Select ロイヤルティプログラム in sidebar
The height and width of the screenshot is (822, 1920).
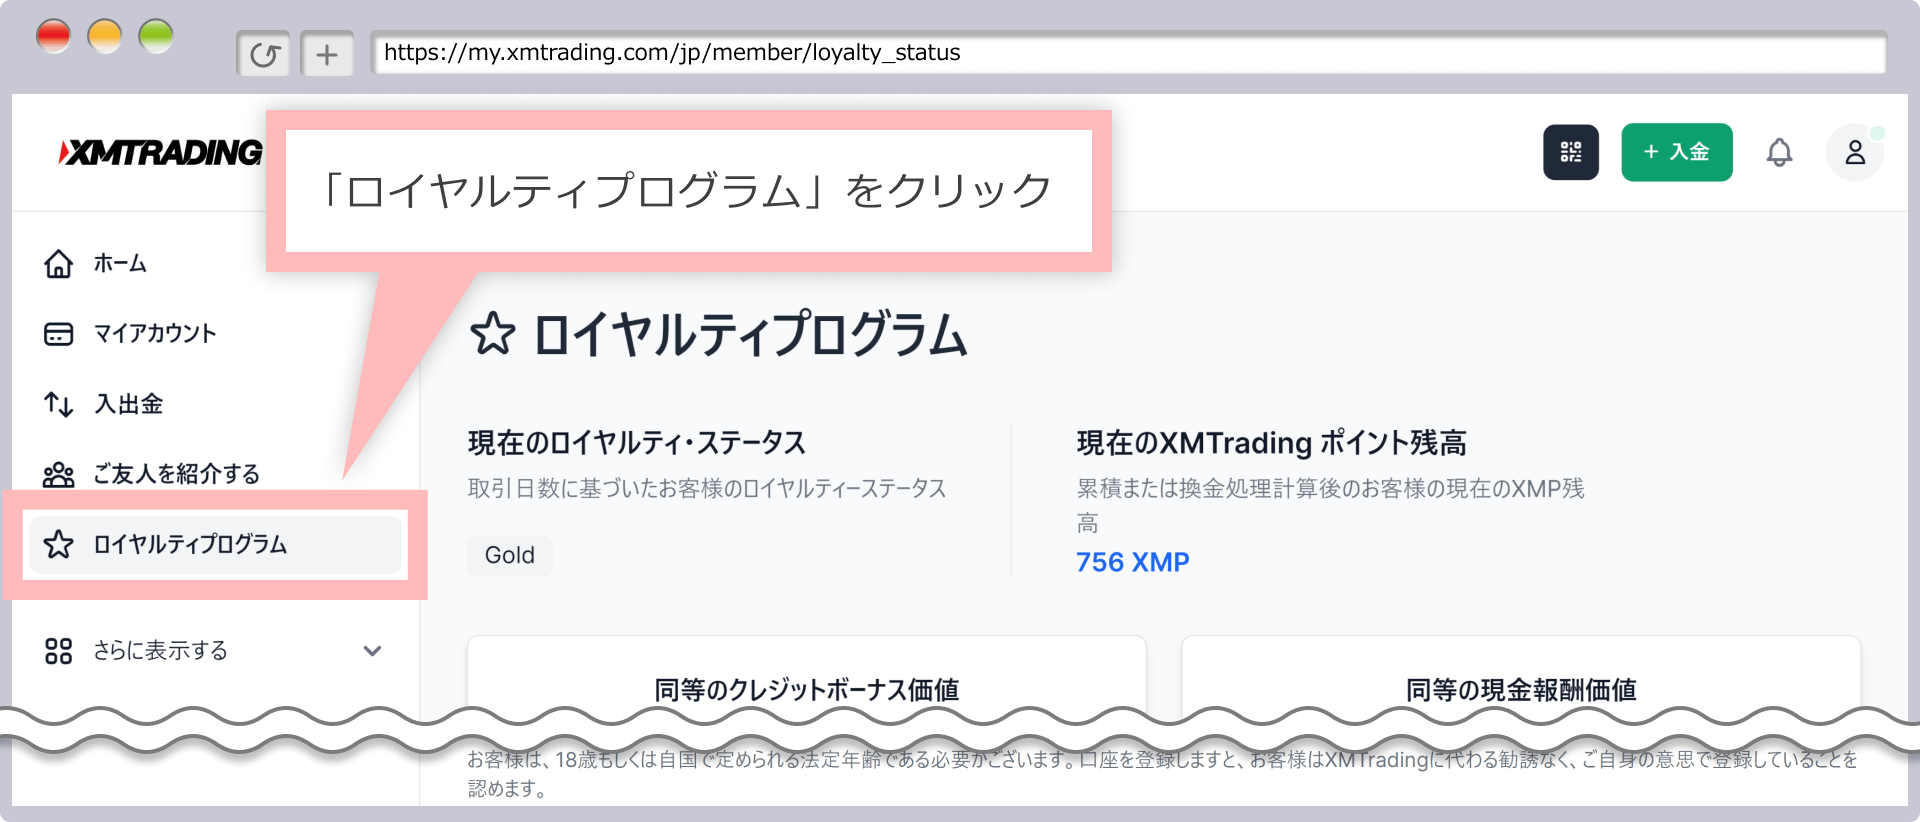click(x=215, y=544)
